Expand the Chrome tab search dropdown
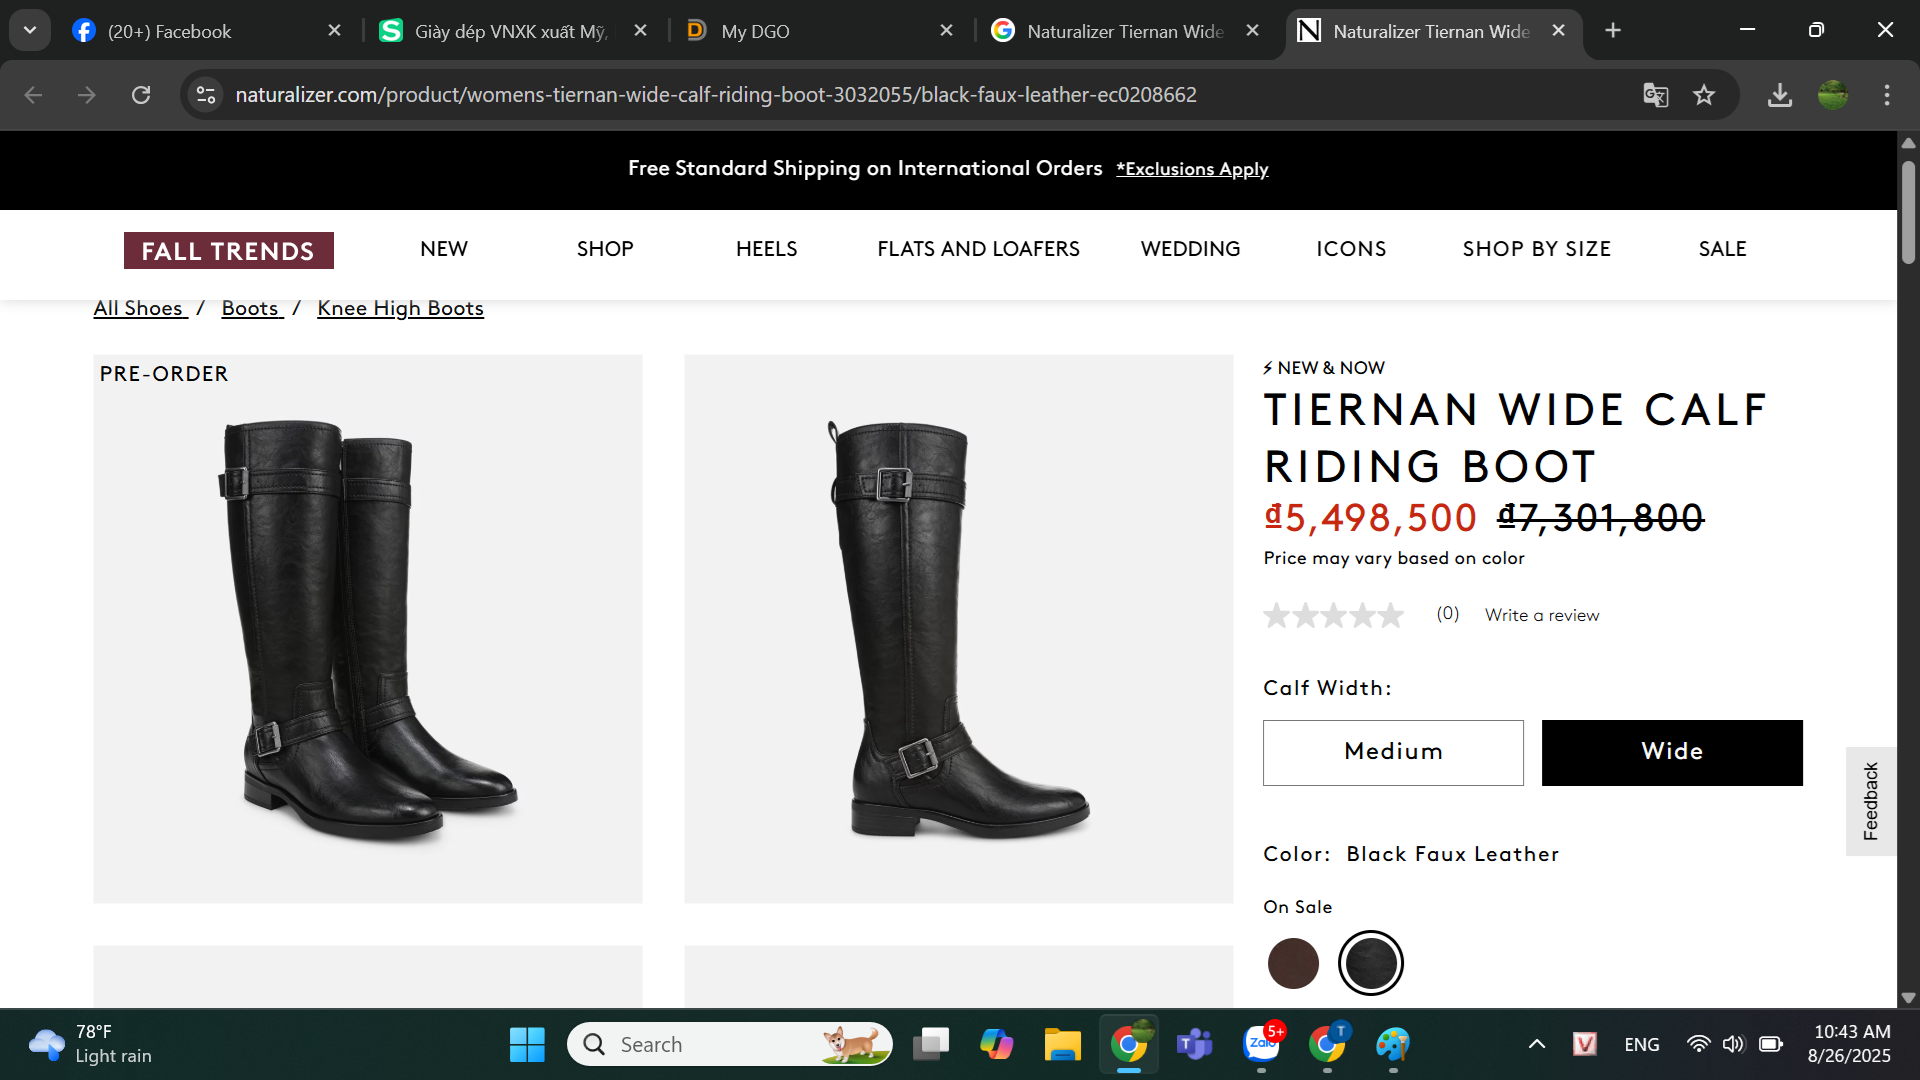Screen dimensions: 1920x1080 [x=30, y=30]
